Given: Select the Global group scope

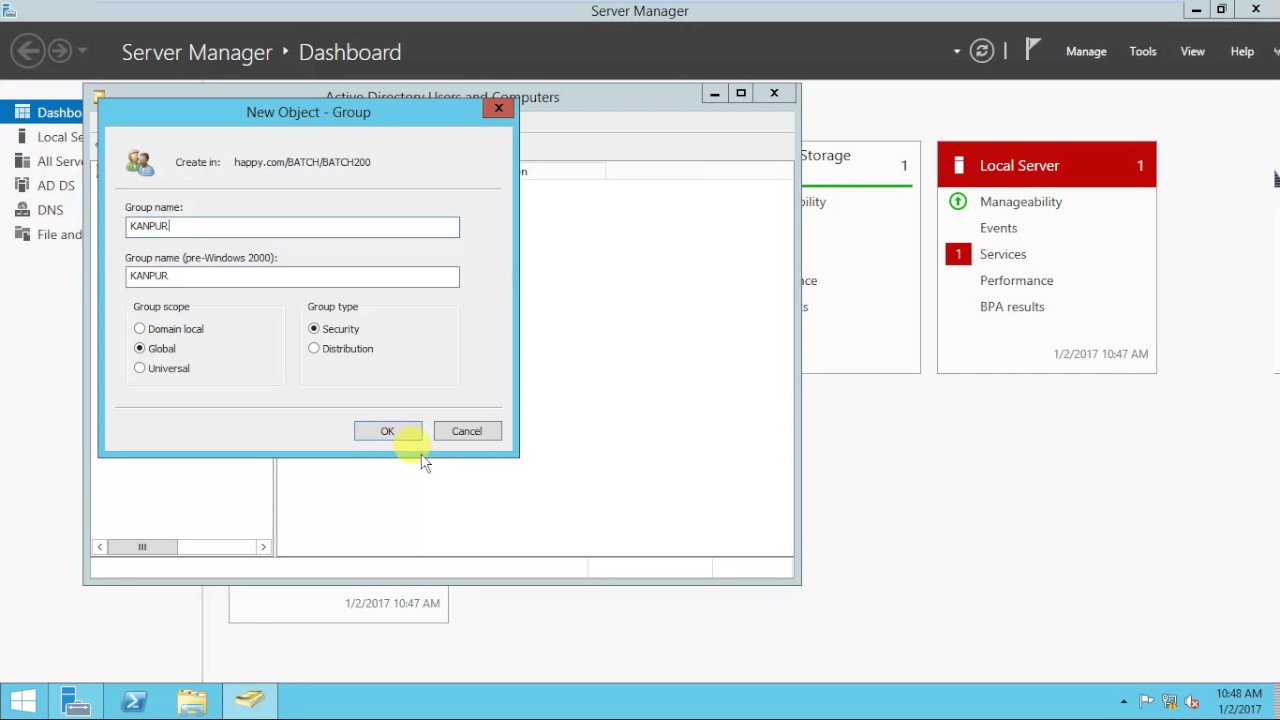Looking at the screenshot, I should [139, 348].
